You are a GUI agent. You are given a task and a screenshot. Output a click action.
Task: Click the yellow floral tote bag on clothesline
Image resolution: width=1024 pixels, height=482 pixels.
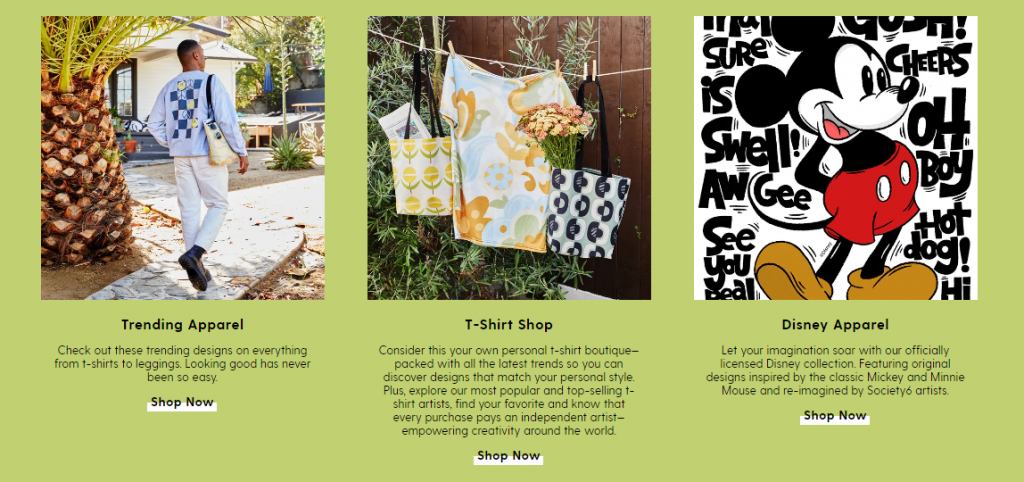coord(421,174)
